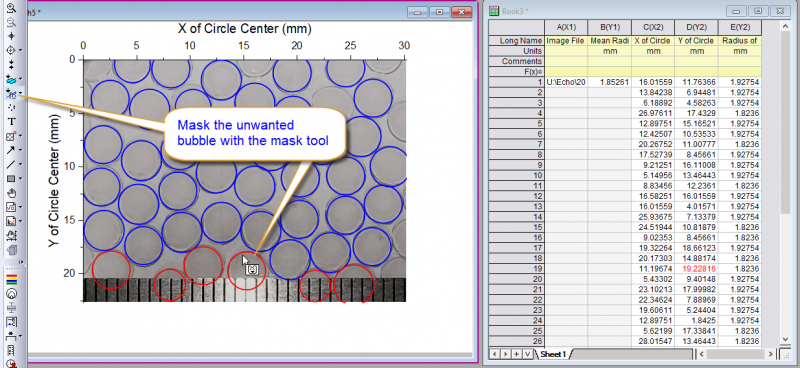The width and height of the screenshot is (800, 368).
Task: Open dropdown next to Regional Data Selector
Action: pyautogui.click(x=20, y=79)
